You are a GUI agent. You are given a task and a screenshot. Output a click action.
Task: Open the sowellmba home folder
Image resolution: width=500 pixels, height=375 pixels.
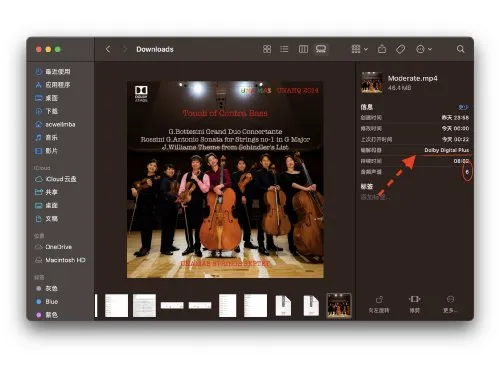pyautogui.click(x=55, y=124)
